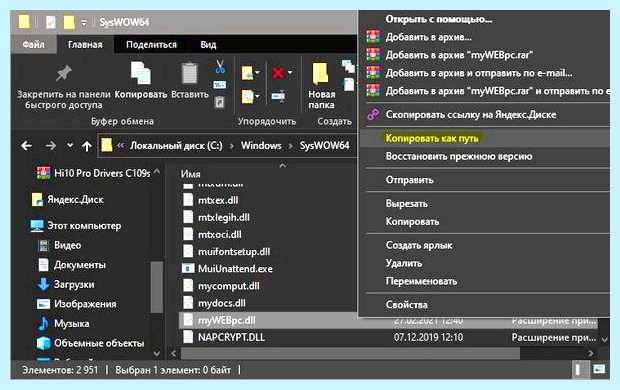Go back with the left arrow

(x=26, y=146)
